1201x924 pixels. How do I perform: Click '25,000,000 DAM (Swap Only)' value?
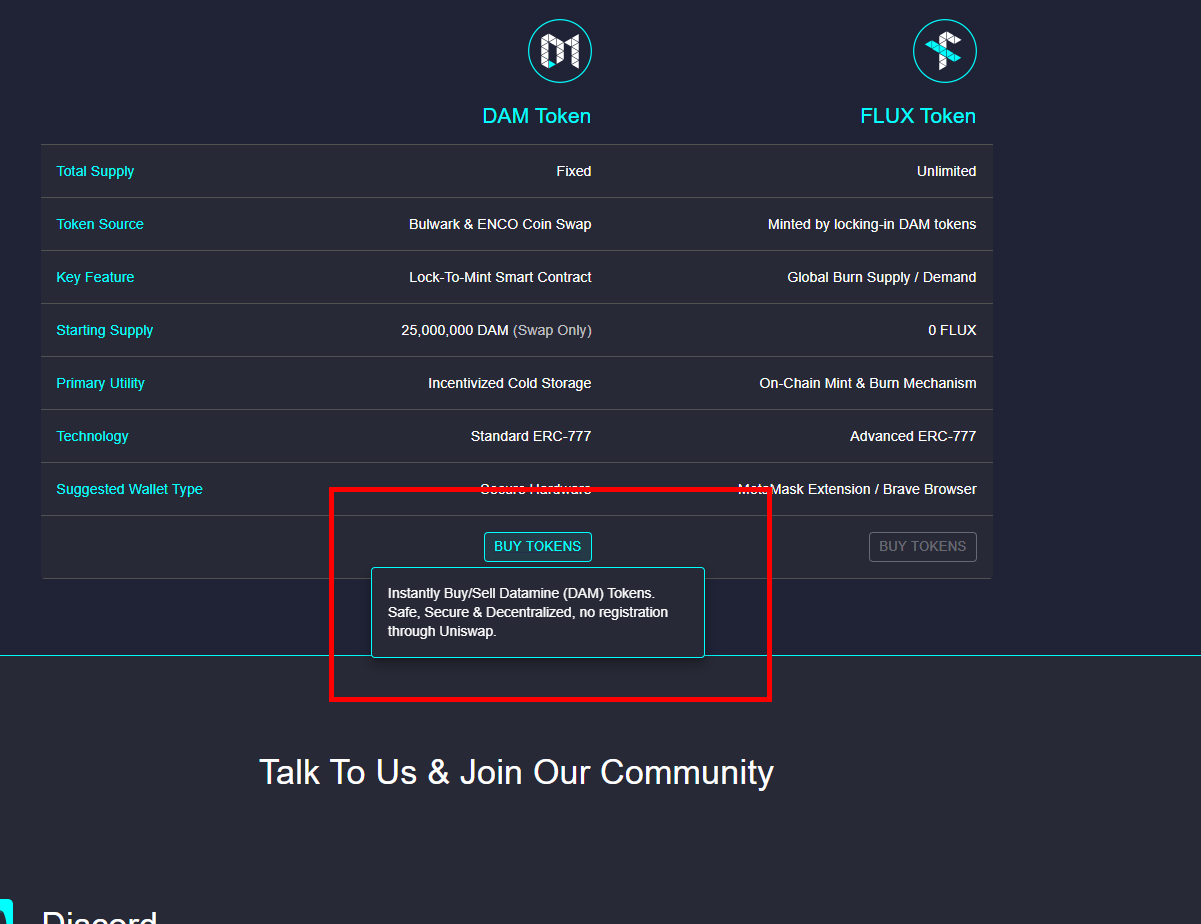[x=496, y=330]
